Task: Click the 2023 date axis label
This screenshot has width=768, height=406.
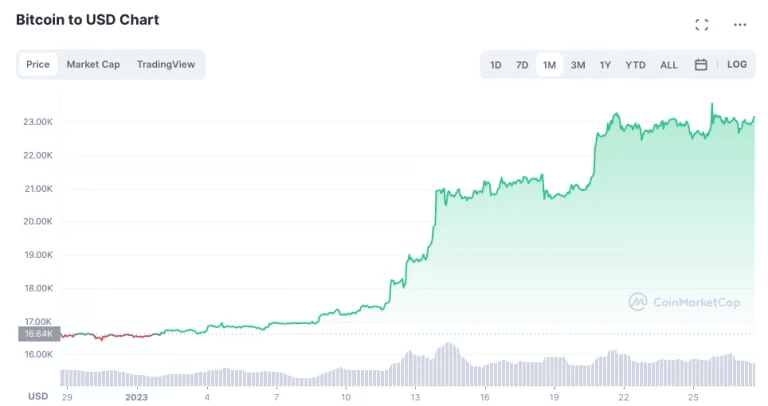Action: pos(137,396)
